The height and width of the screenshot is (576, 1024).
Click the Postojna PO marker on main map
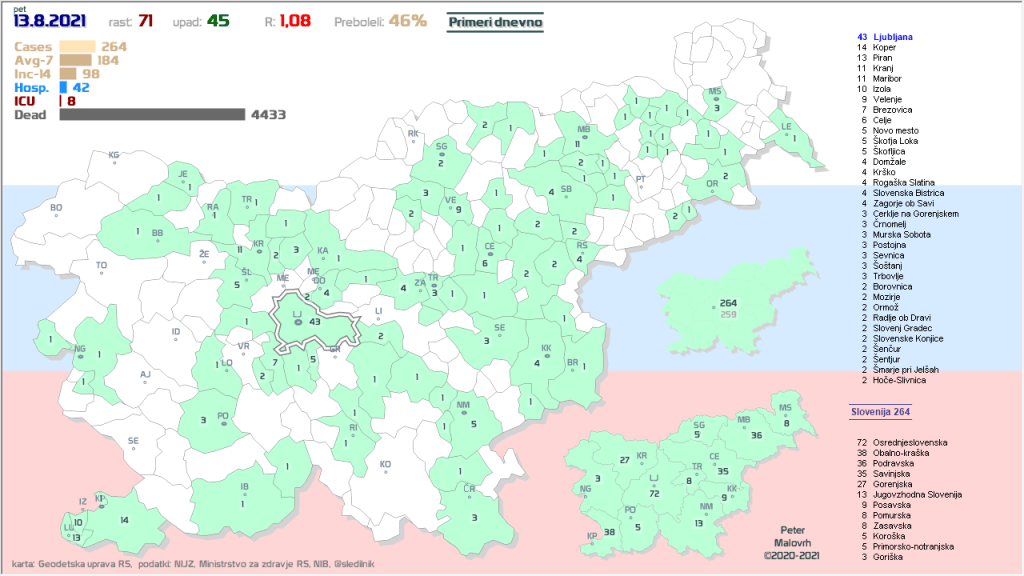coord(223,417)
